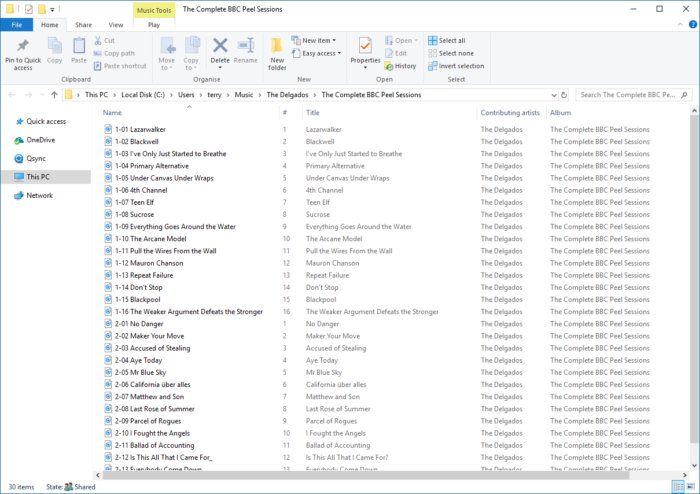
Task: Go up one folder with the Up arrow
Action: [54, 95]
